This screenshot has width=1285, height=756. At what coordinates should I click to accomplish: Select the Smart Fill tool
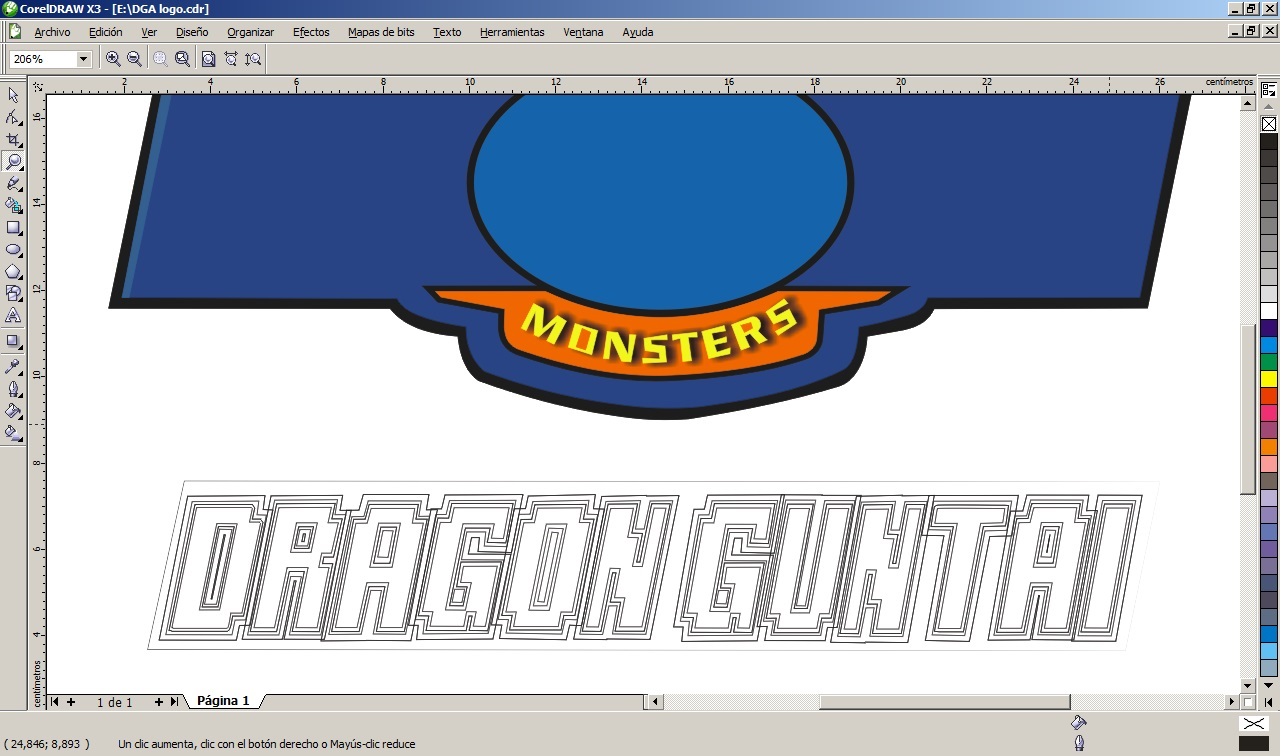13,205
